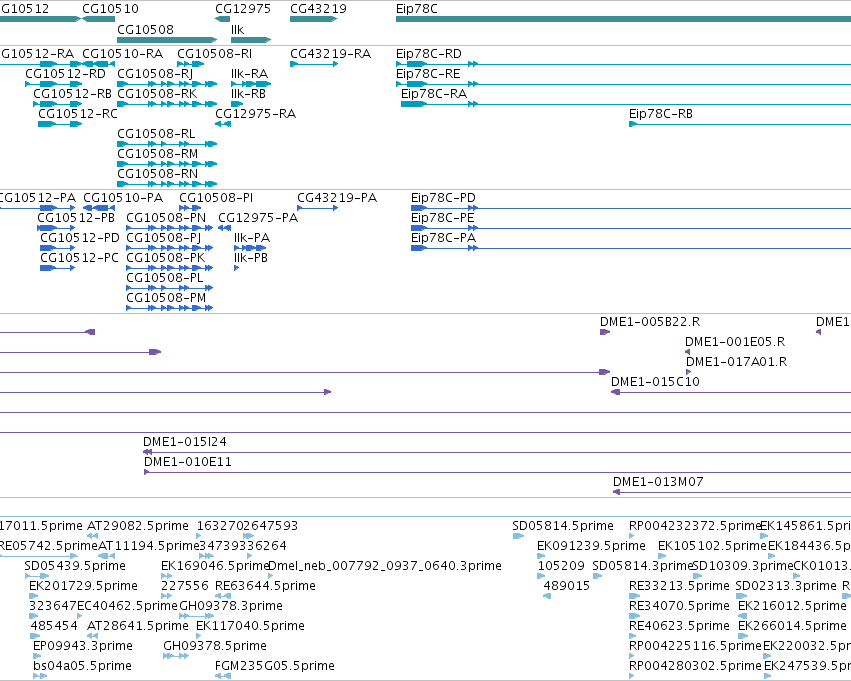
Task: Select transcript Eip78C-RE label
Action: click(x=428, y=74)
